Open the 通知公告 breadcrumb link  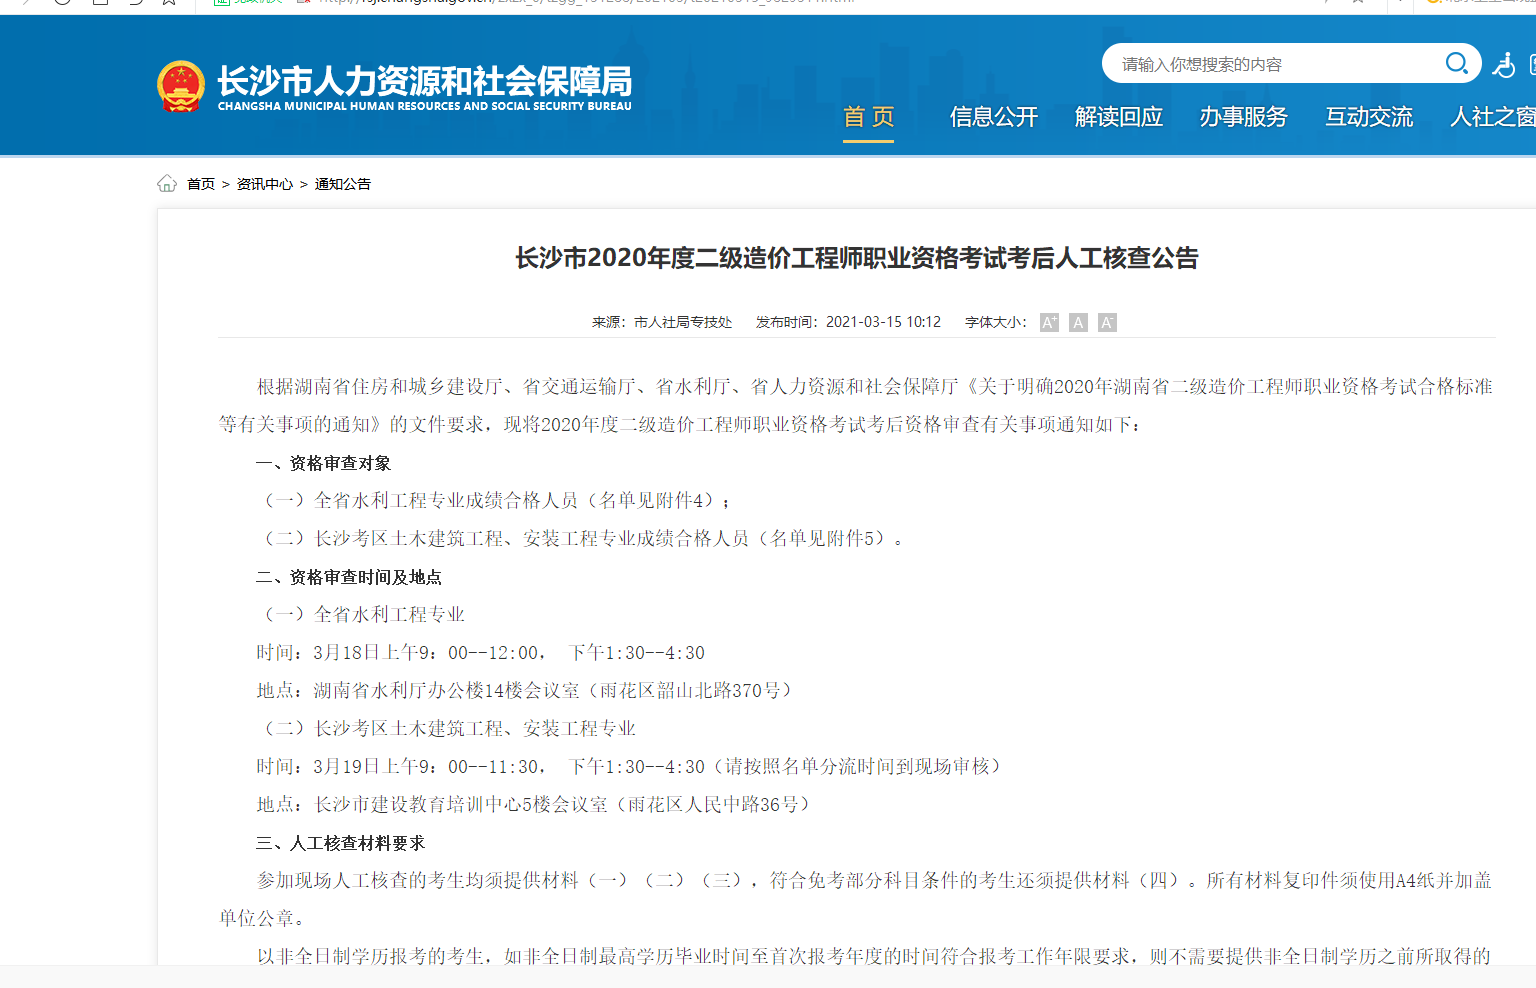pyautogui.click(x=343, y=184)
